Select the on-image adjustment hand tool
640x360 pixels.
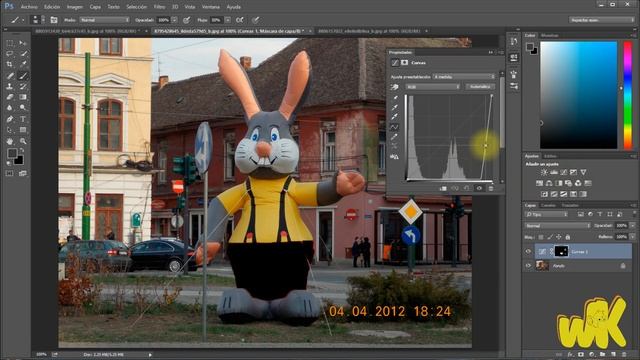[394, 87]
